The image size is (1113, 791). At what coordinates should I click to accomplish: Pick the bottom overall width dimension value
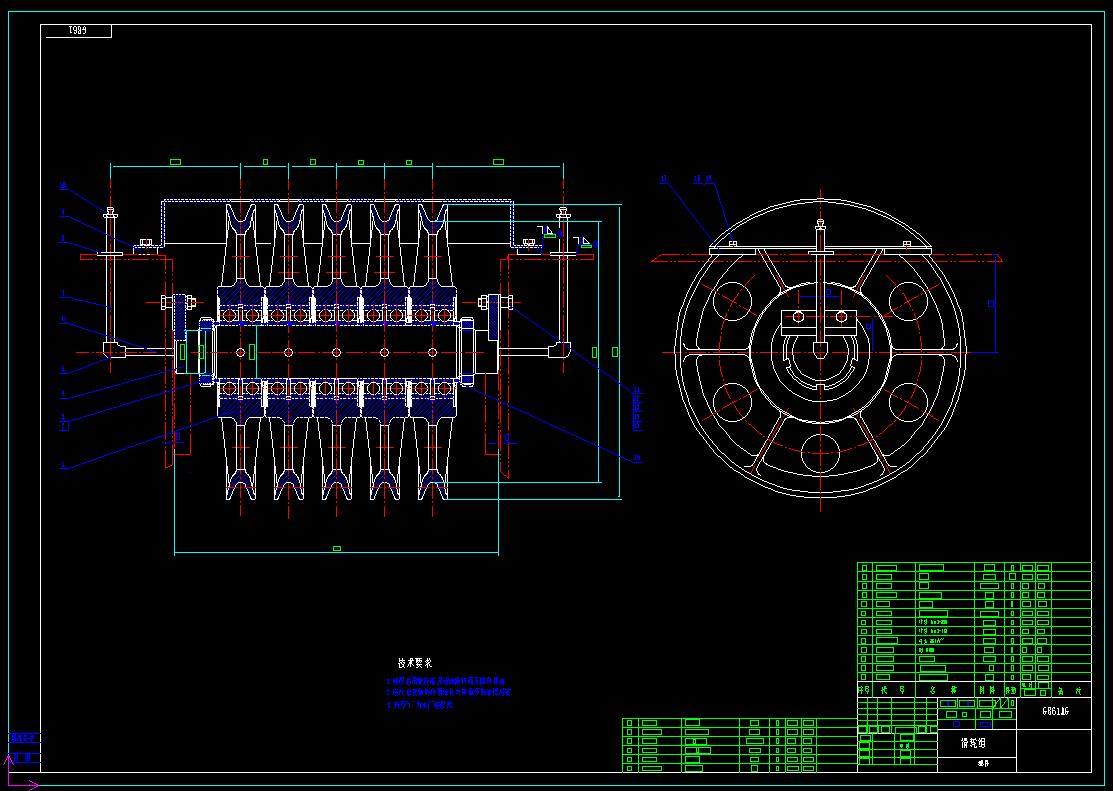336,548
